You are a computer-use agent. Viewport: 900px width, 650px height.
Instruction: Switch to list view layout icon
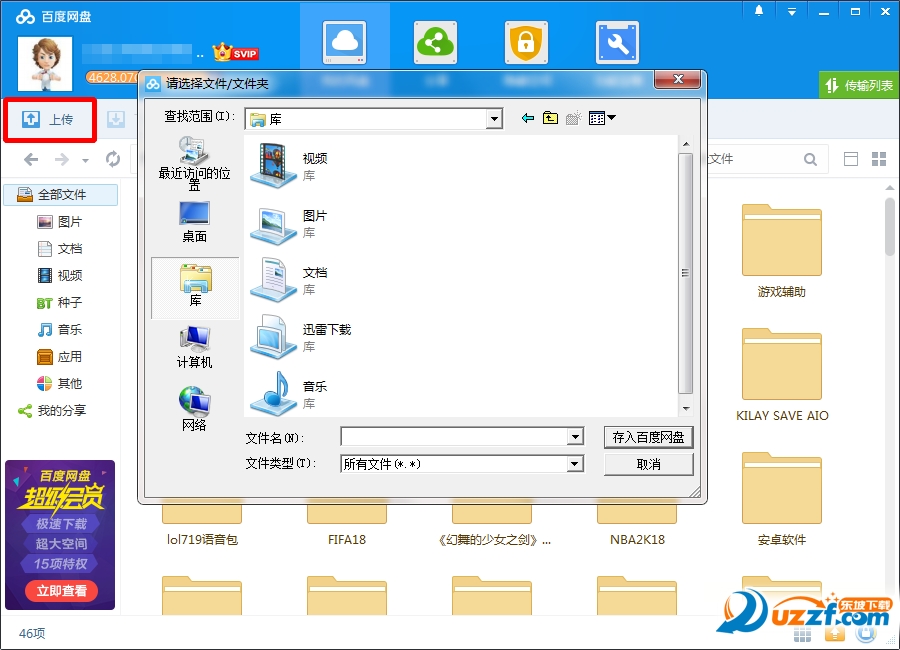851,159
